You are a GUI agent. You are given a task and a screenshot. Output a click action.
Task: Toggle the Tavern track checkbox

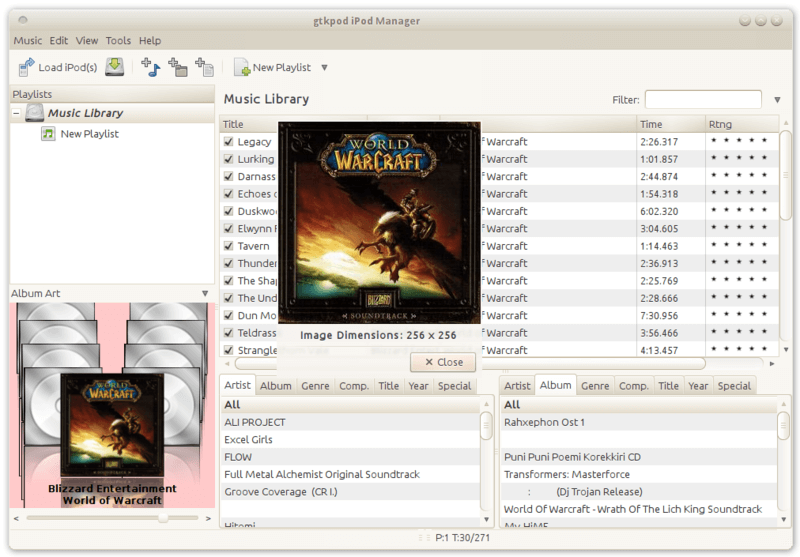pos(229,246)
